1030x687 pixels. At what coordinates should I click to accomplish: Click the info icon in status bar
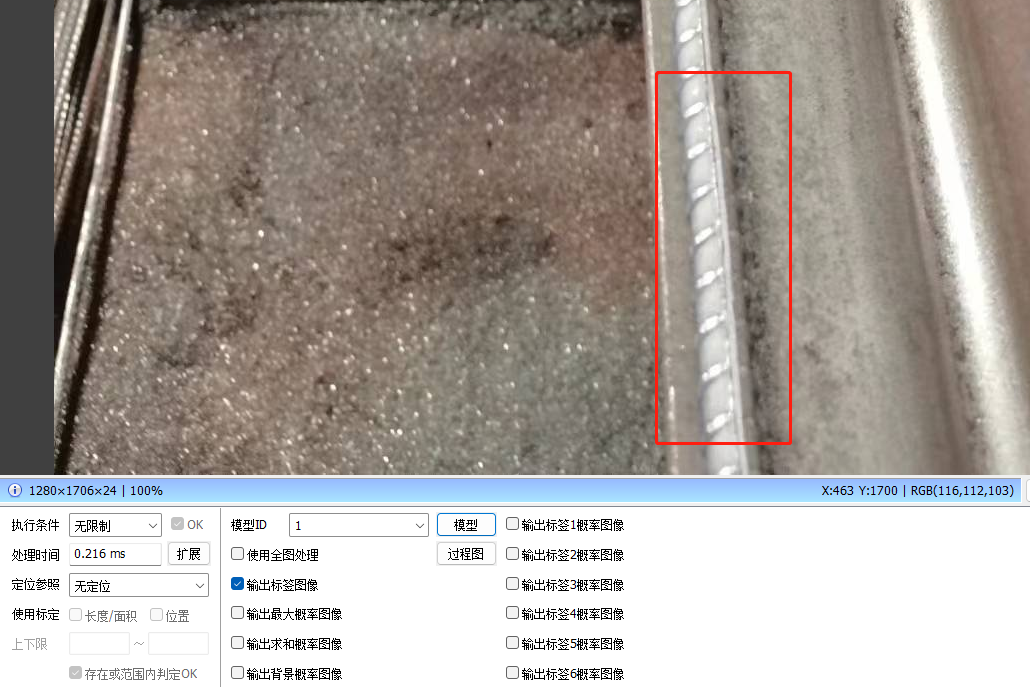click(x=14, y=491)
